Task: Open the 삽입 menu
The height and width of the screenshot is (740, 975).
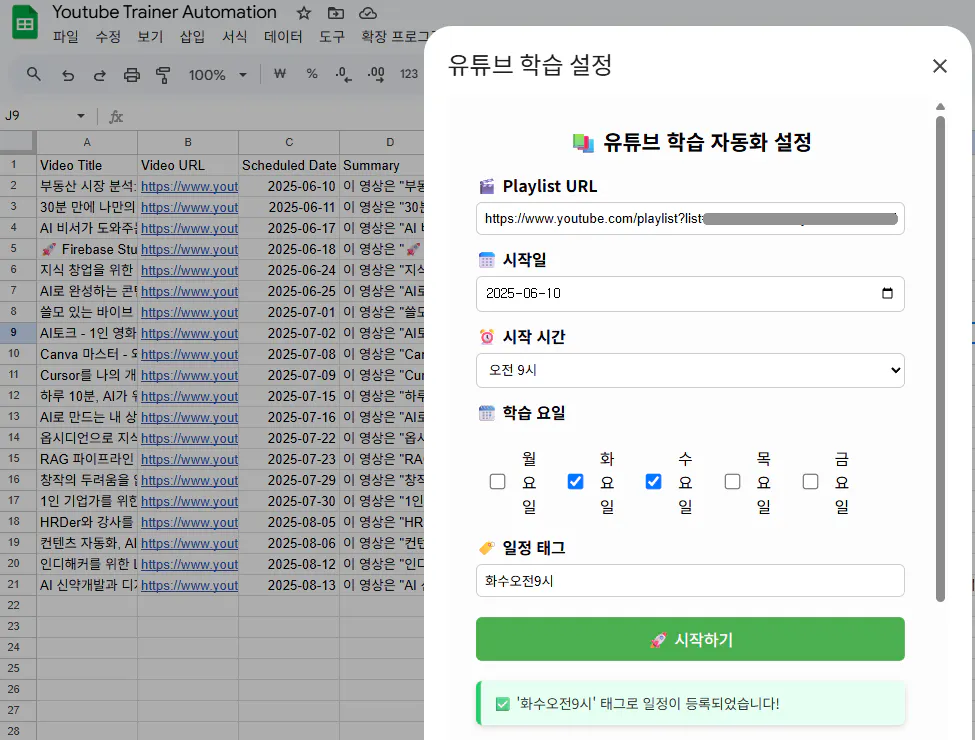Action: click(192, 37)
